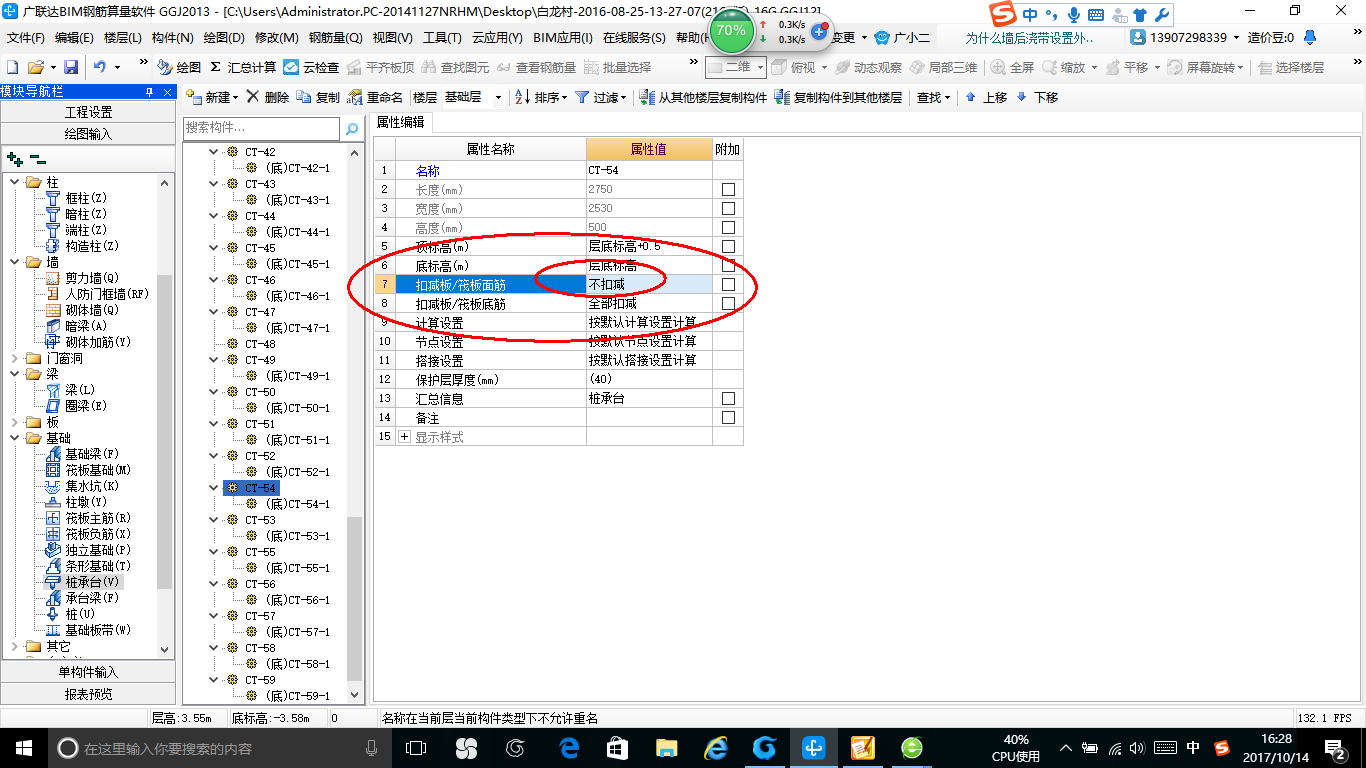
Task: Collapse the CT-50 tree node
Action: pos(213,392)
